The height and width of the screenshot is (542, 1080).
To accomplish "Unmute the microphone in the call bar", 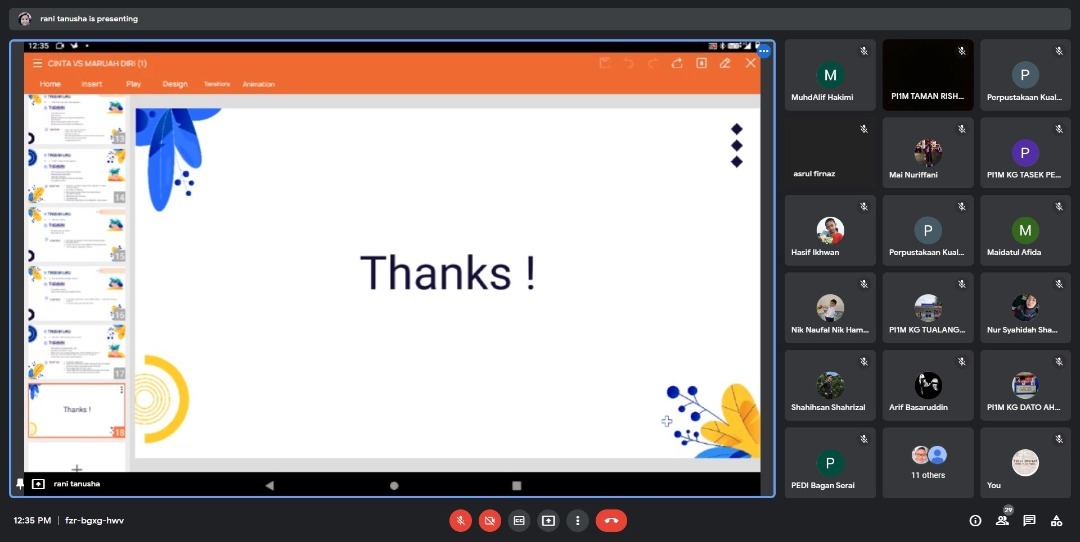I will pos(460,520).
